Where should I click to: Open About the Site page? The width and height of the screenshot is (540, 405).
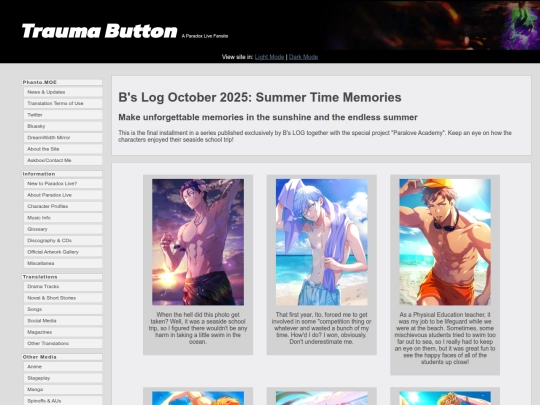(63, 149)
